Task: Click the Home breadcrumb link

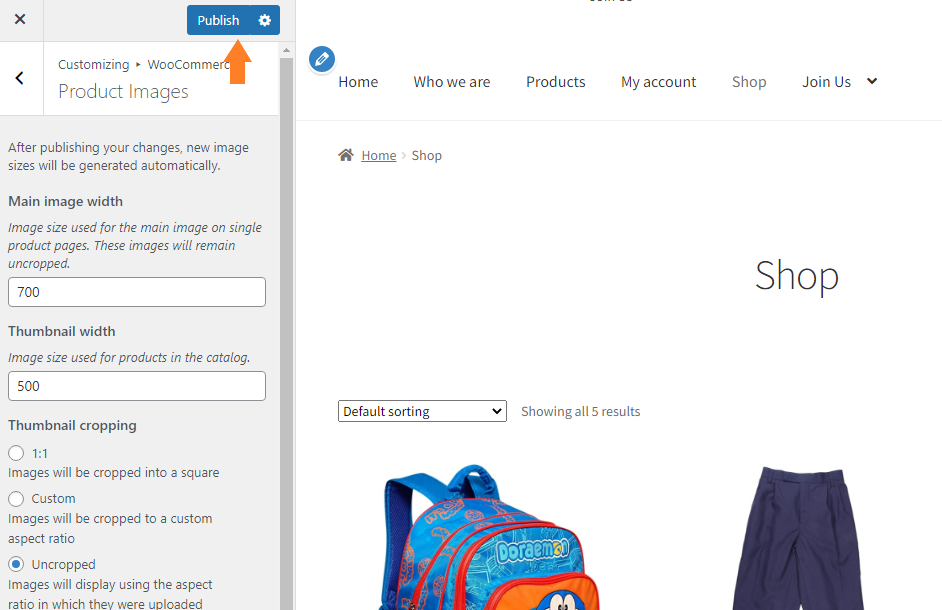Action: point(378,156)
